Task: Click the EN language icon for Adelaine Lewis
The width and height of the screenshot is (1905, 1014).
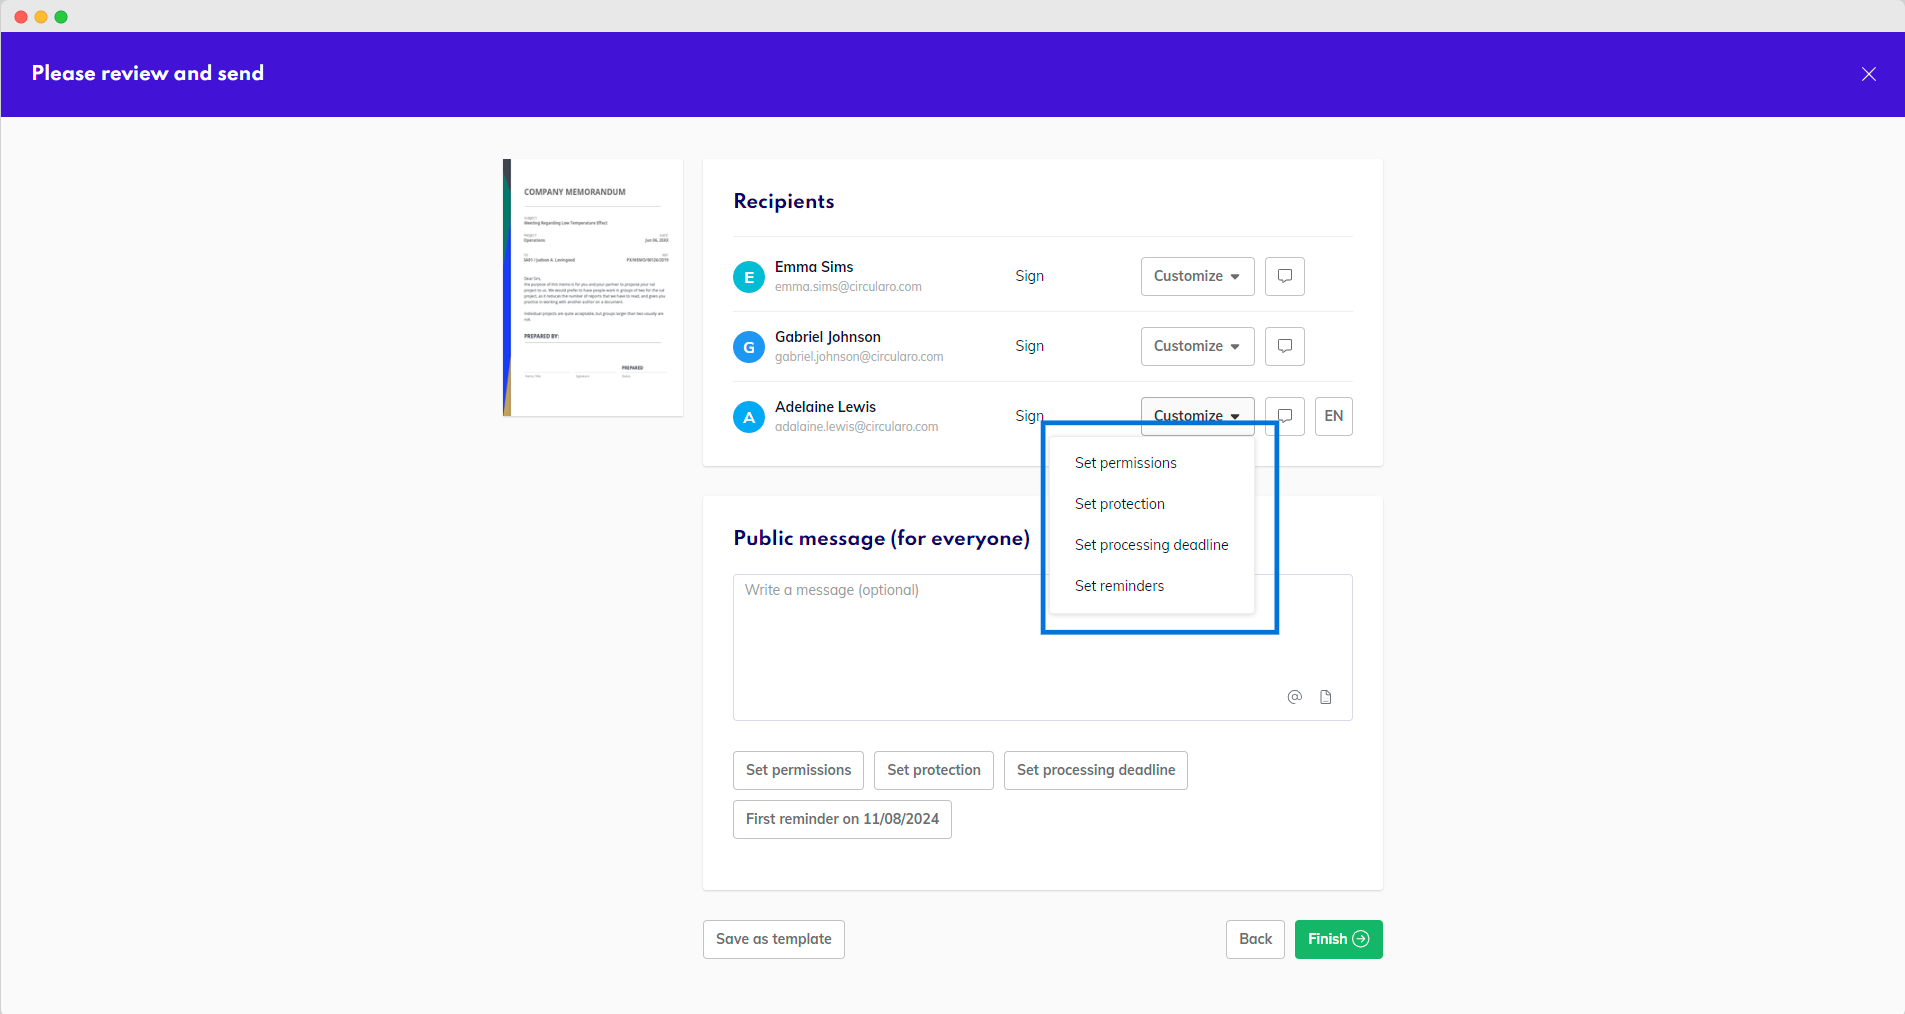Action: tap(1333, 416)
